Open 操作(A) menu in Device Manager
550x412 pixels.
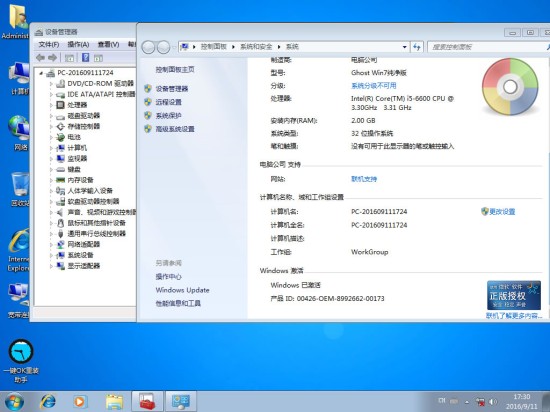78,45
